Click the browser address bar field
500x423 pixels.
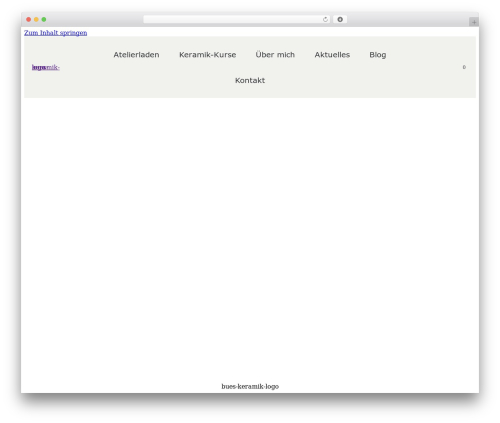tap(236, 19)
